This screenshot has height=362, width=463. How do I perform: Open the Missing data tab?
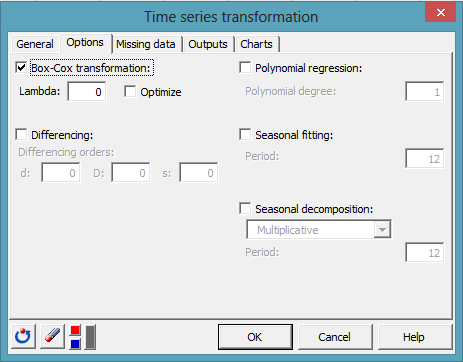click(x=146, y=44)
